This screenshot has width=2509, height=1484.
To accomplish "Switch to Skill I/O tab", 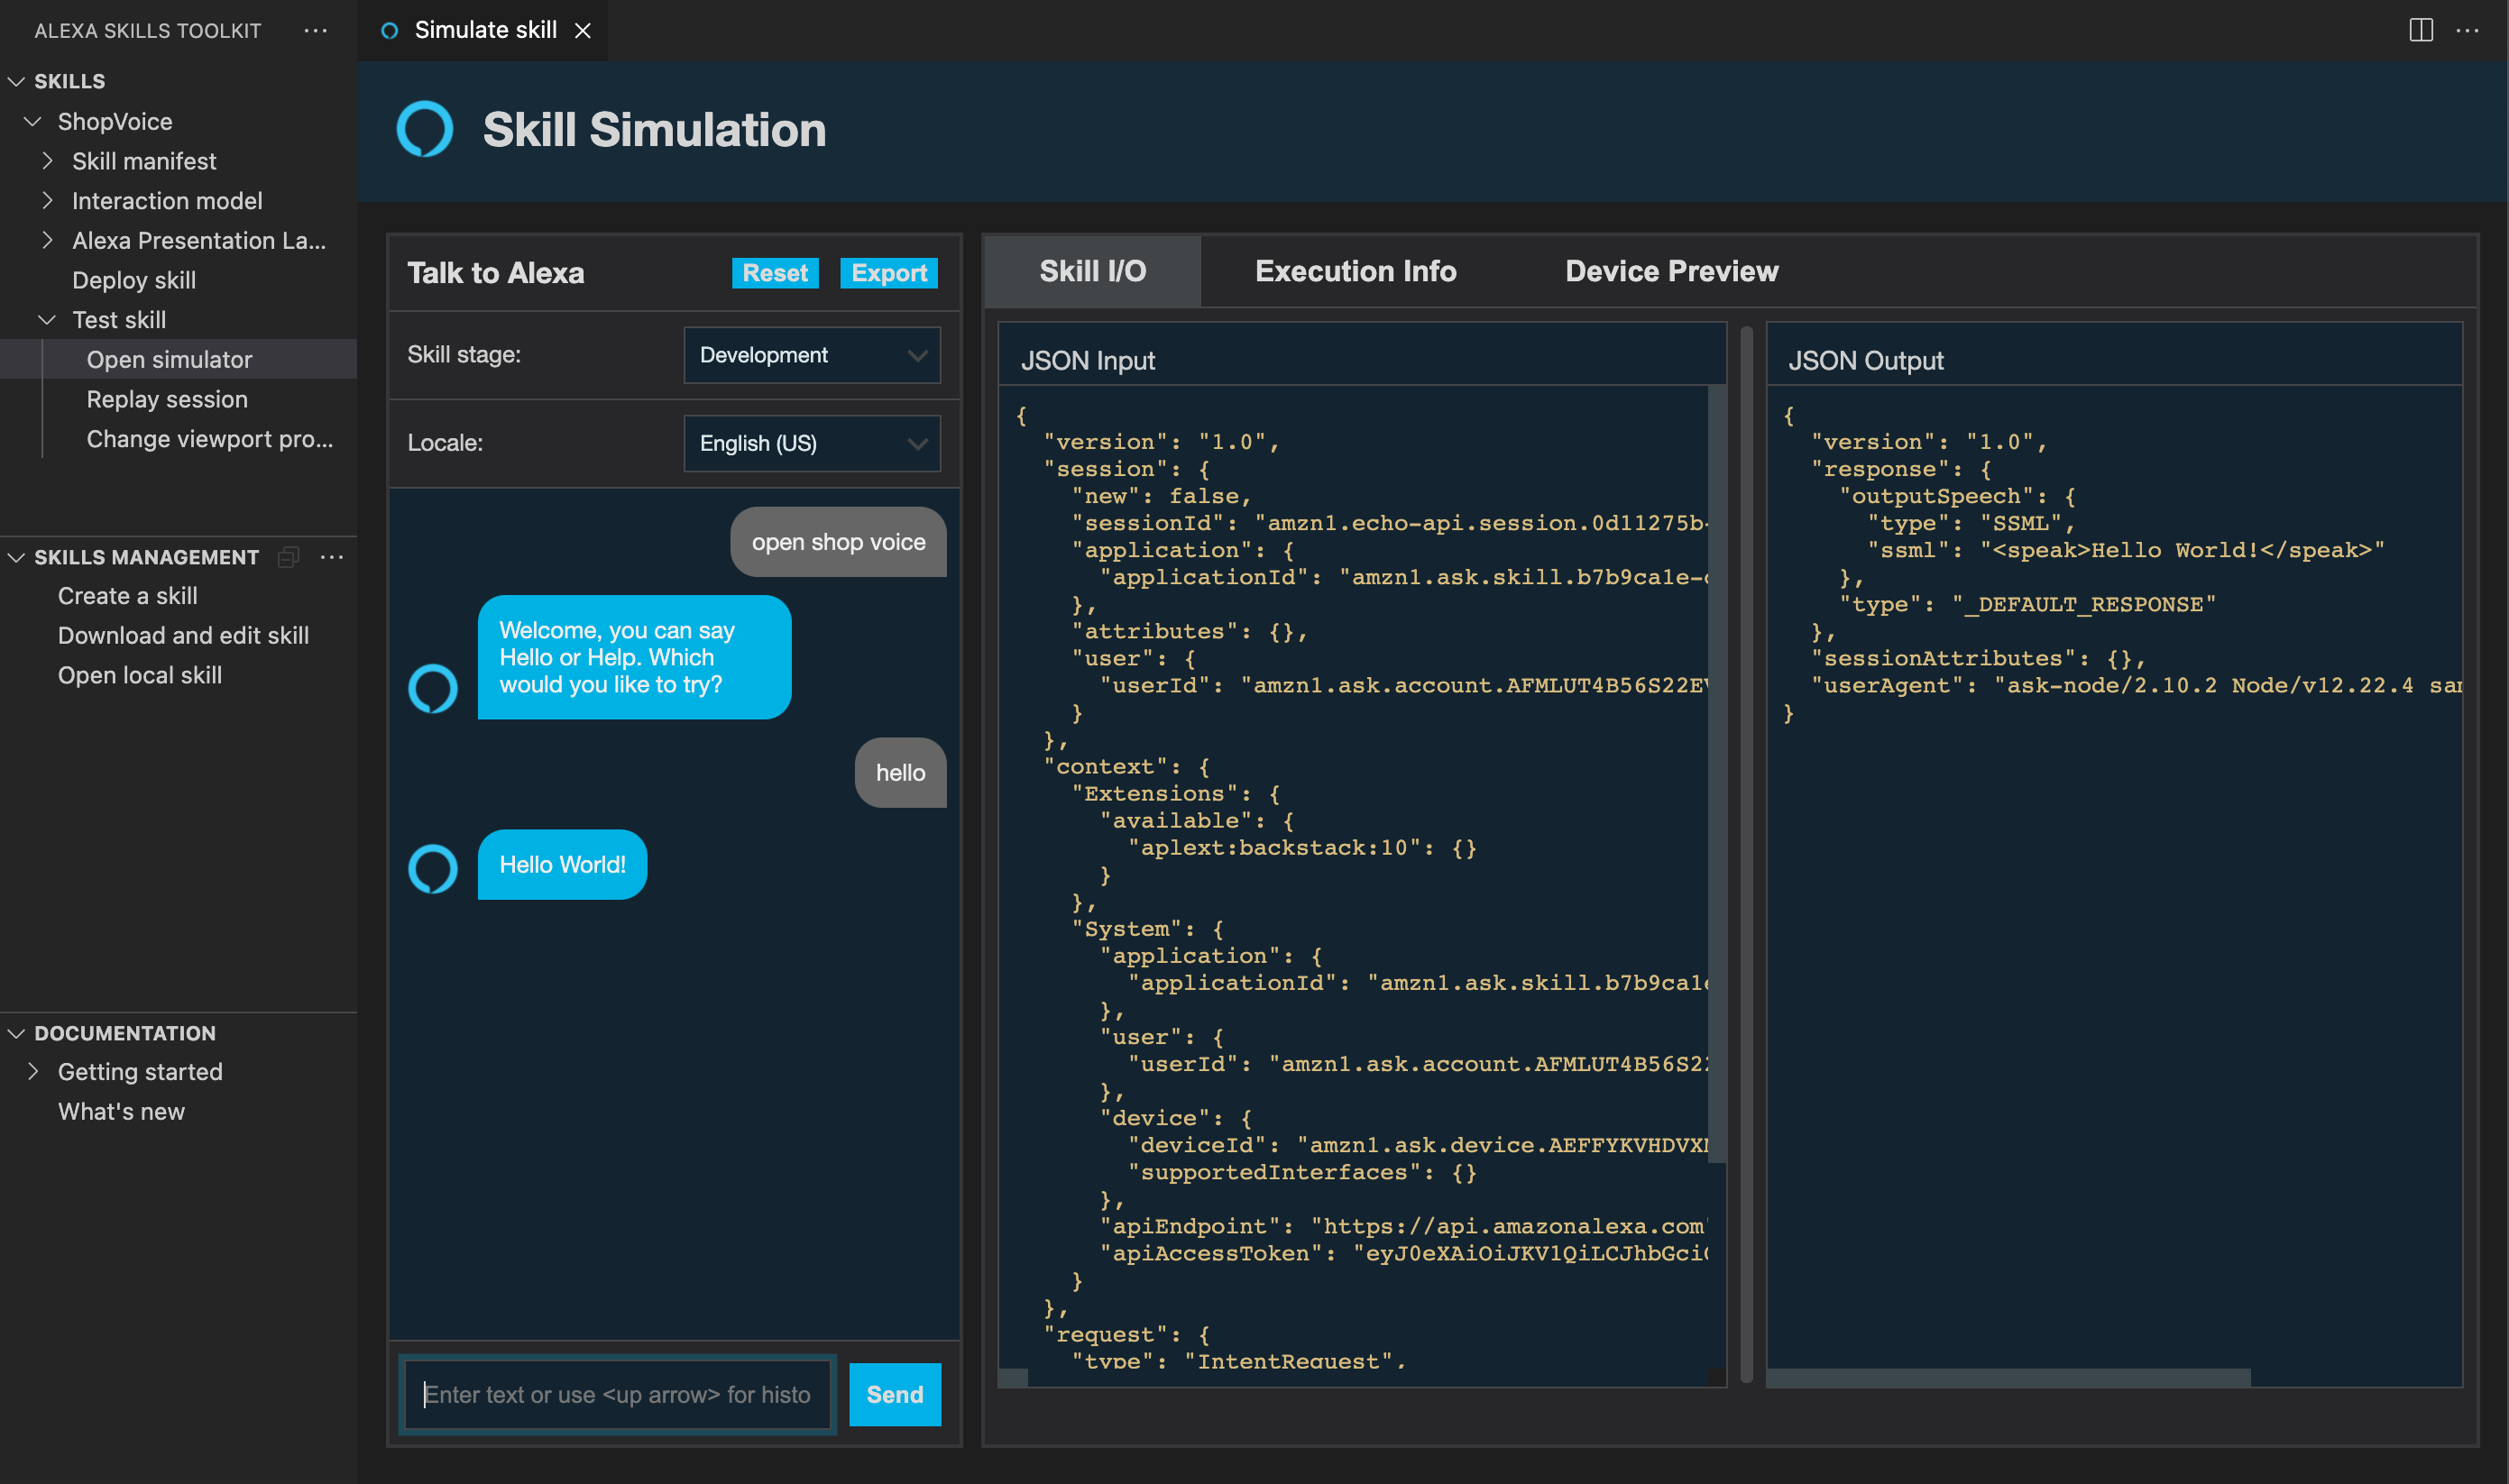I will 1092,271.
